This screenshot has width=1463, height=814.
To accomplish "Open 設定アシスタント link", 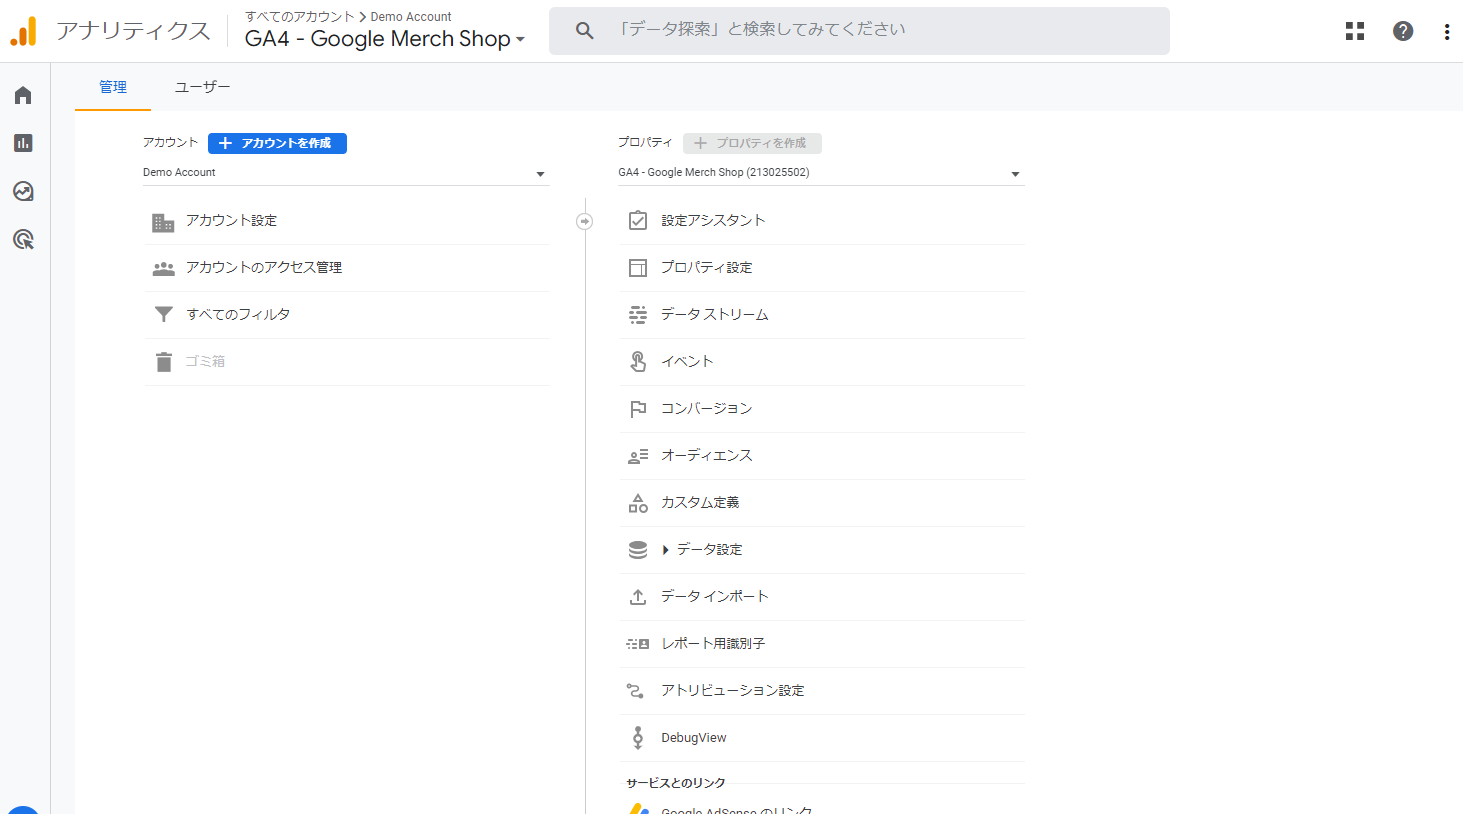I will point(713,221).
